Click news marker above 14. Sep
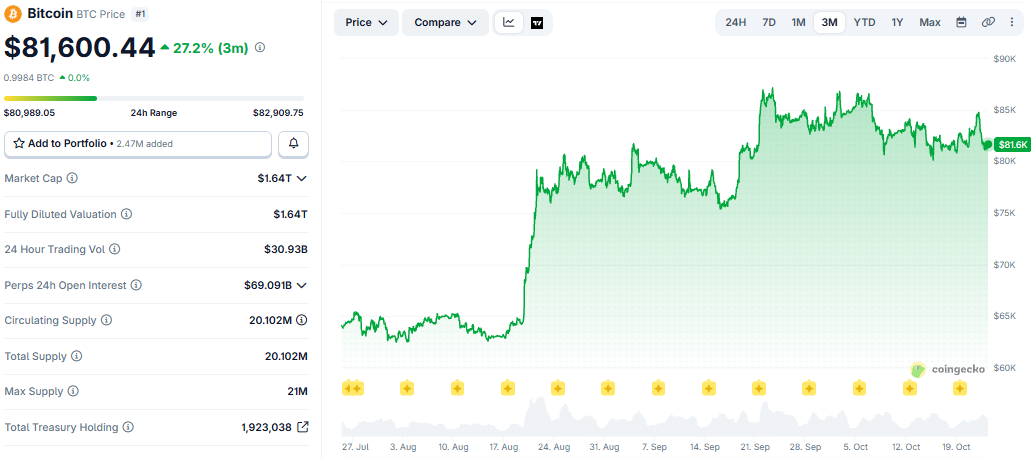The height and width of the screenshot is (458, 1031). pos(708,388)
